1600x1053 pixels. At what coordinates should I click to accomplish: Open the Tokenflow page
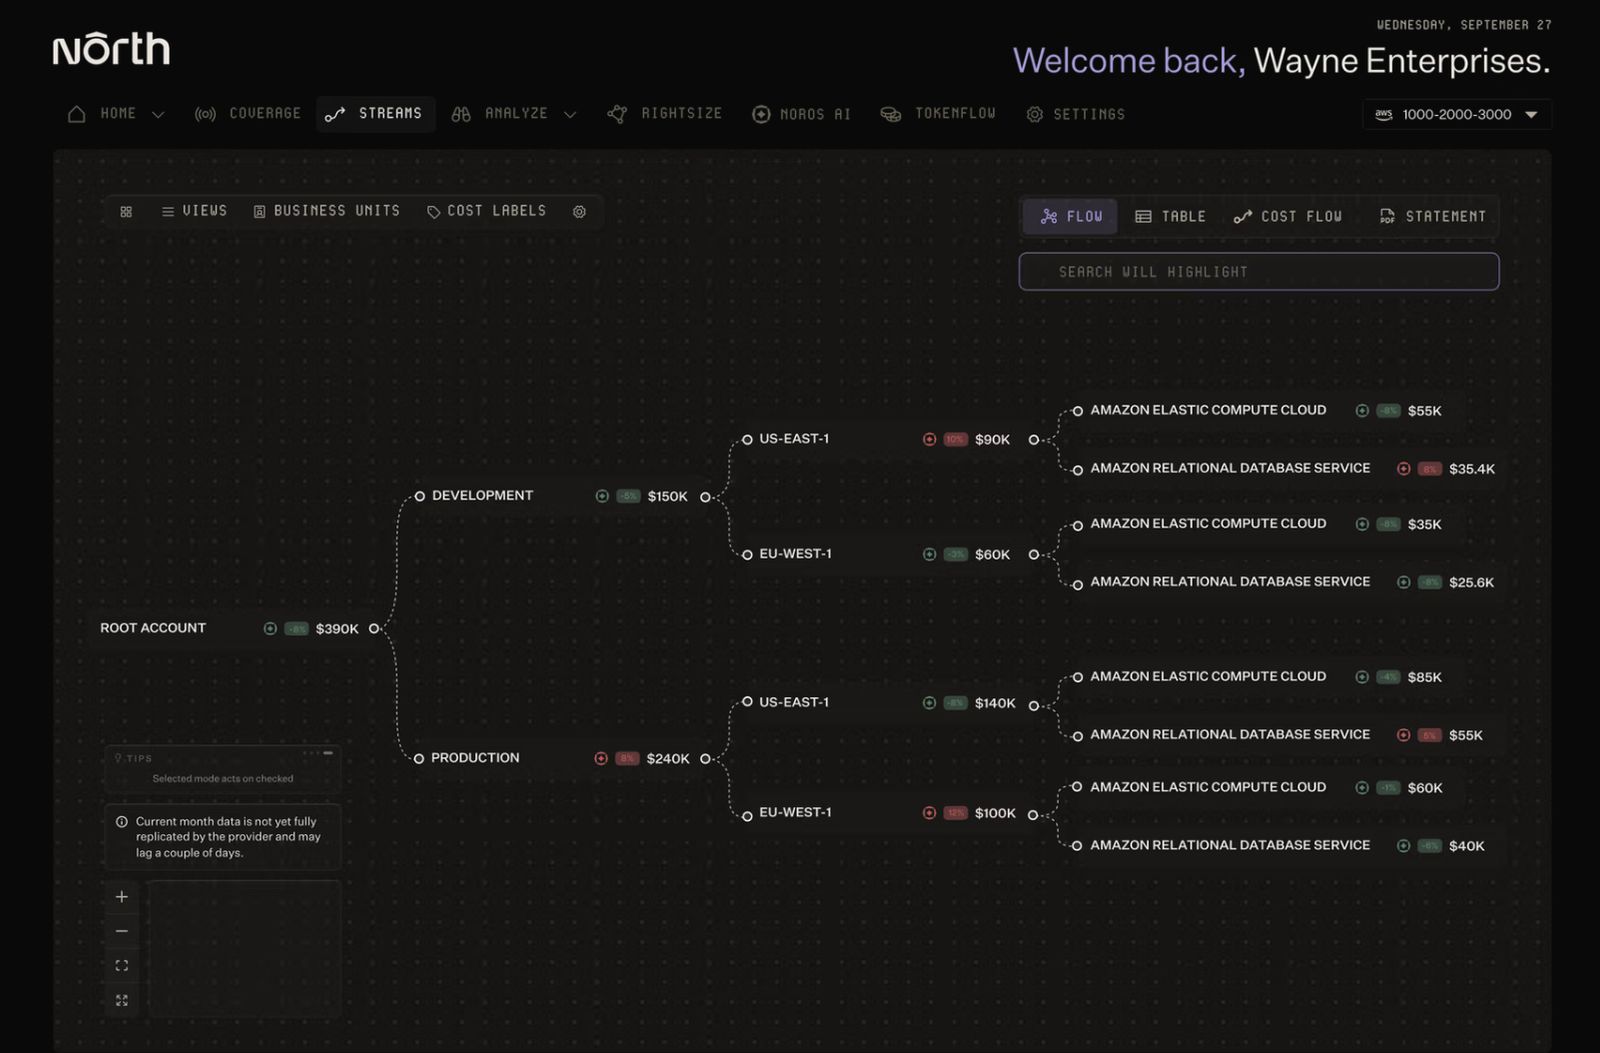coord(938,114)
